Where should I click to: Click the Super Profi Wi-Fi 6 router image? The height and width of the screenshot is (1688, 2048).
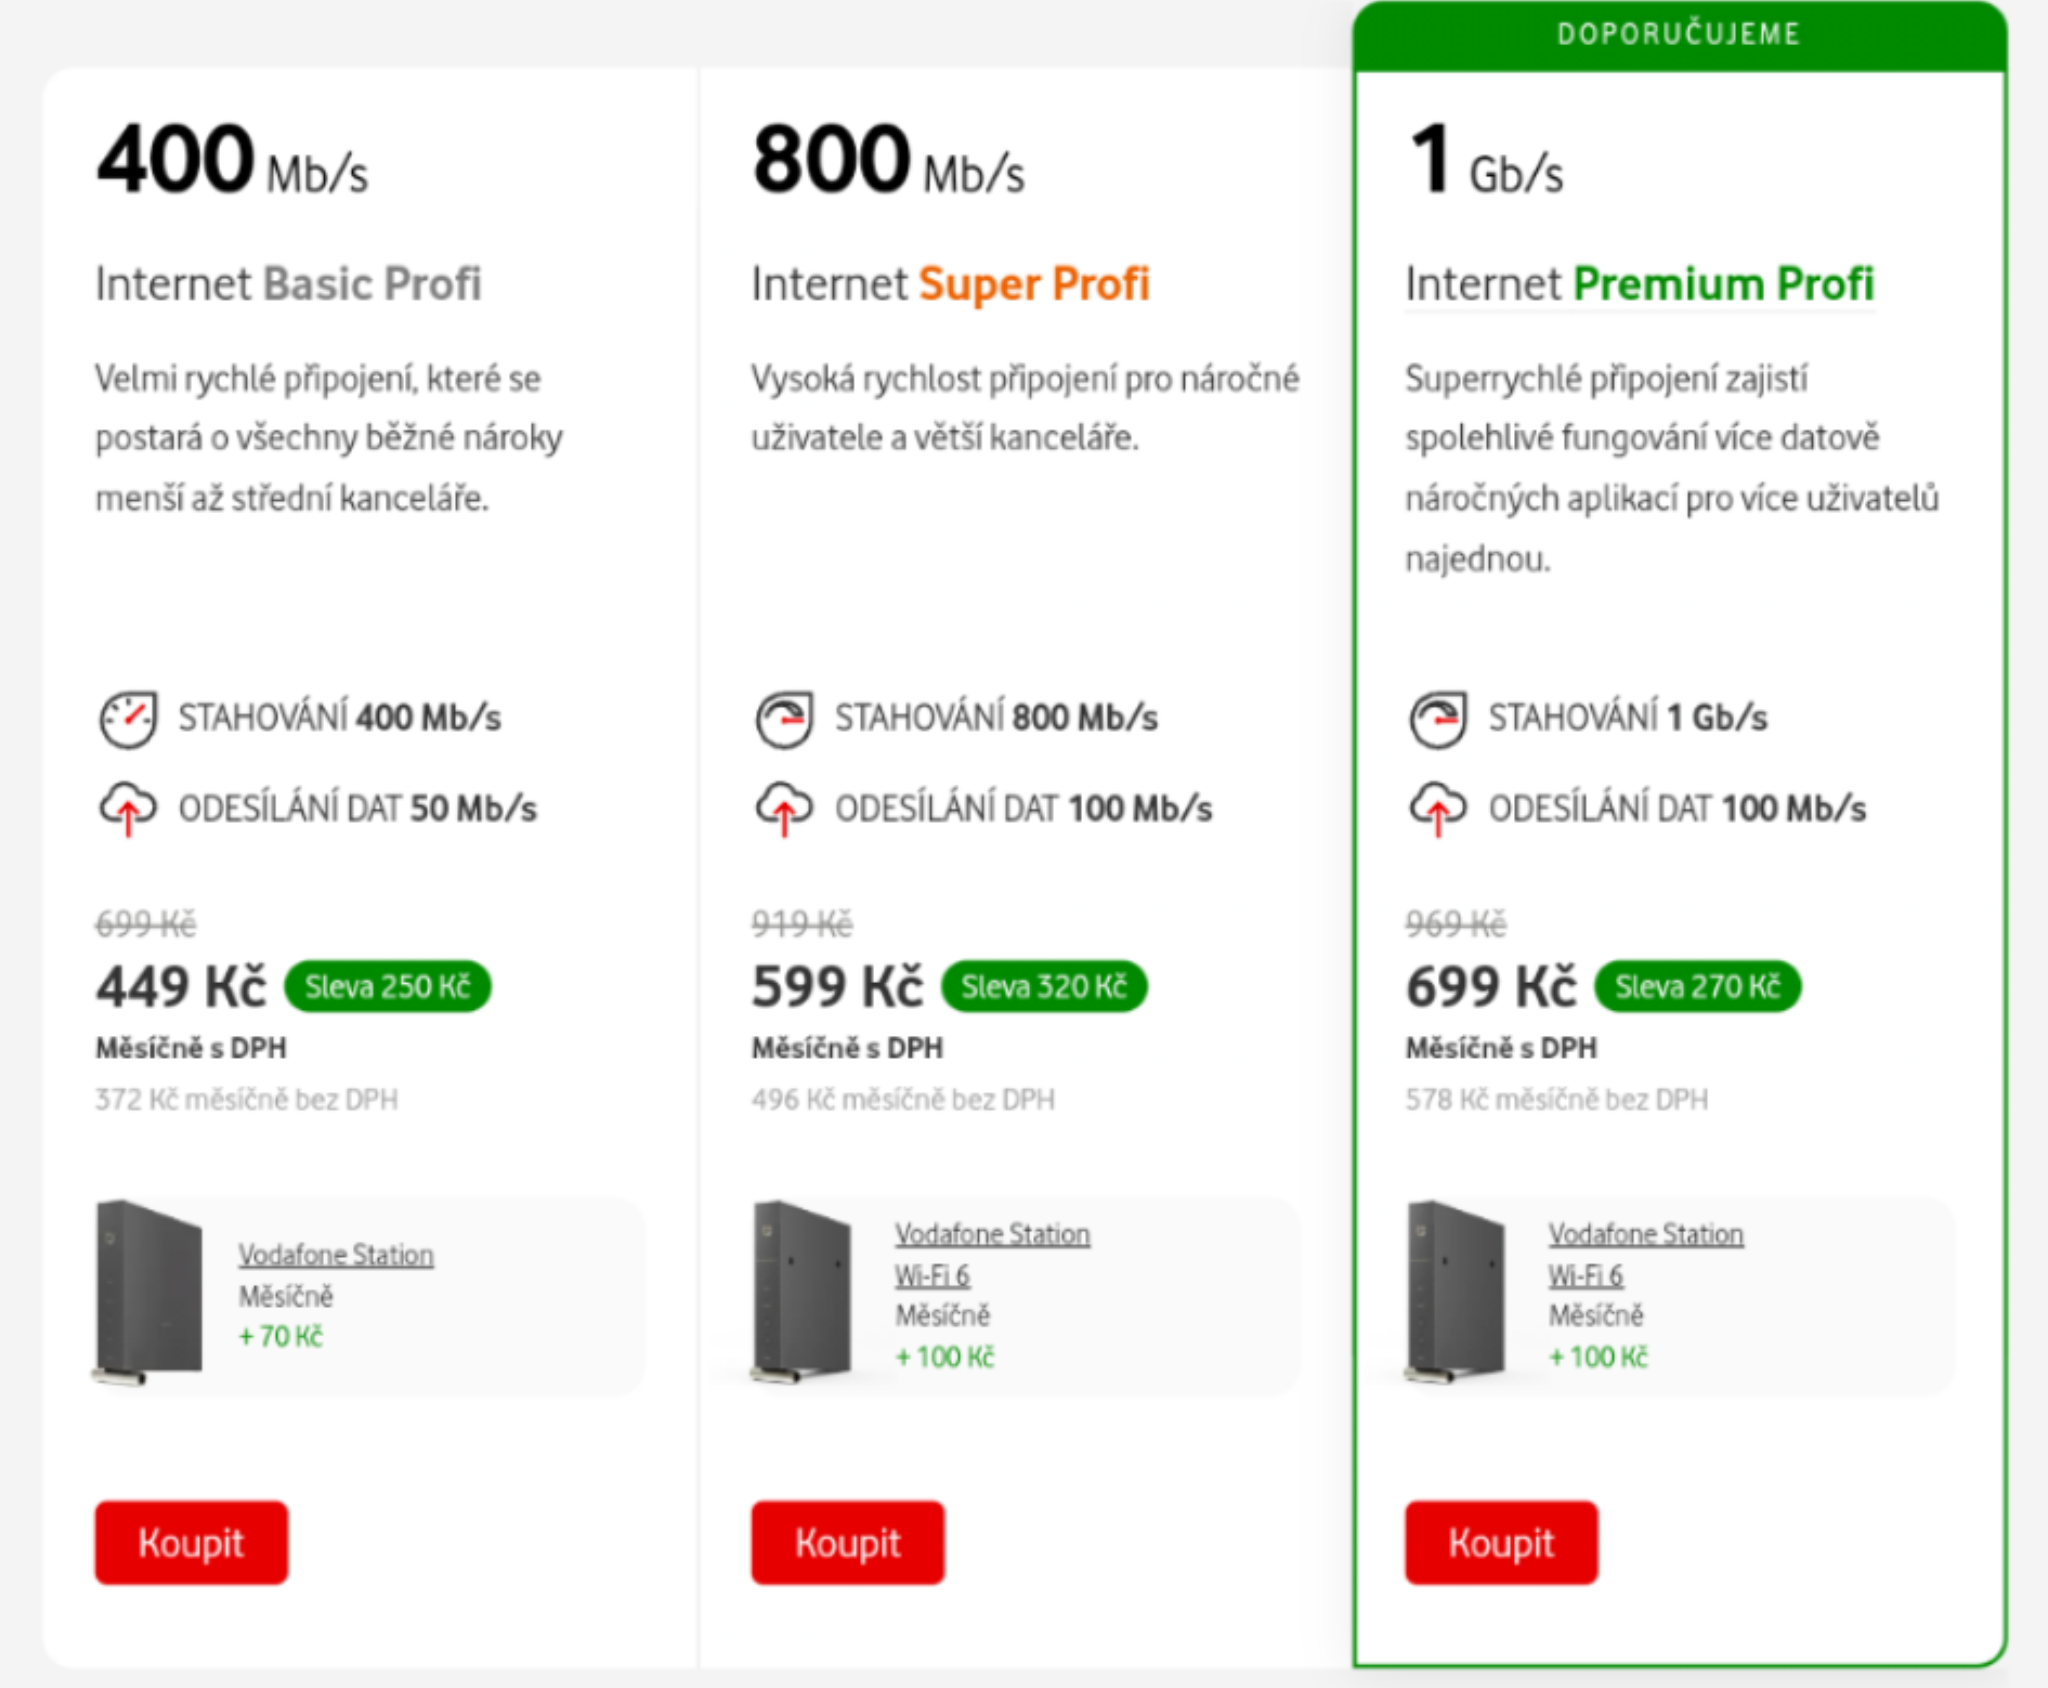[x=802, y=1292]
